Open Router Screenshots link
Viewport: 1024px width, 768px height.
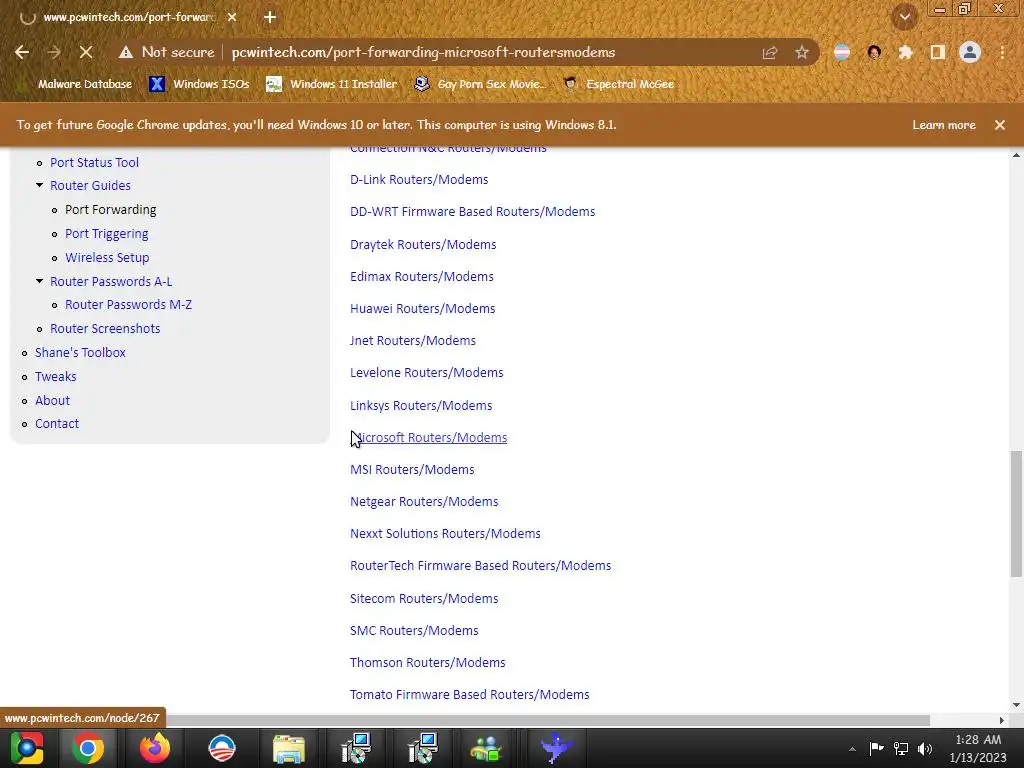[104, 328]
